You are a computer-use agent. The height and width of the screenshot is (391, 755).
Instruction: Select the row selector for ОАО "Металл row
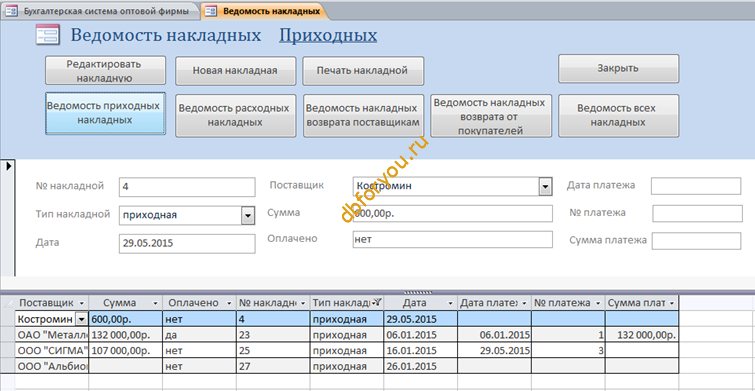[x=8, y=335]
